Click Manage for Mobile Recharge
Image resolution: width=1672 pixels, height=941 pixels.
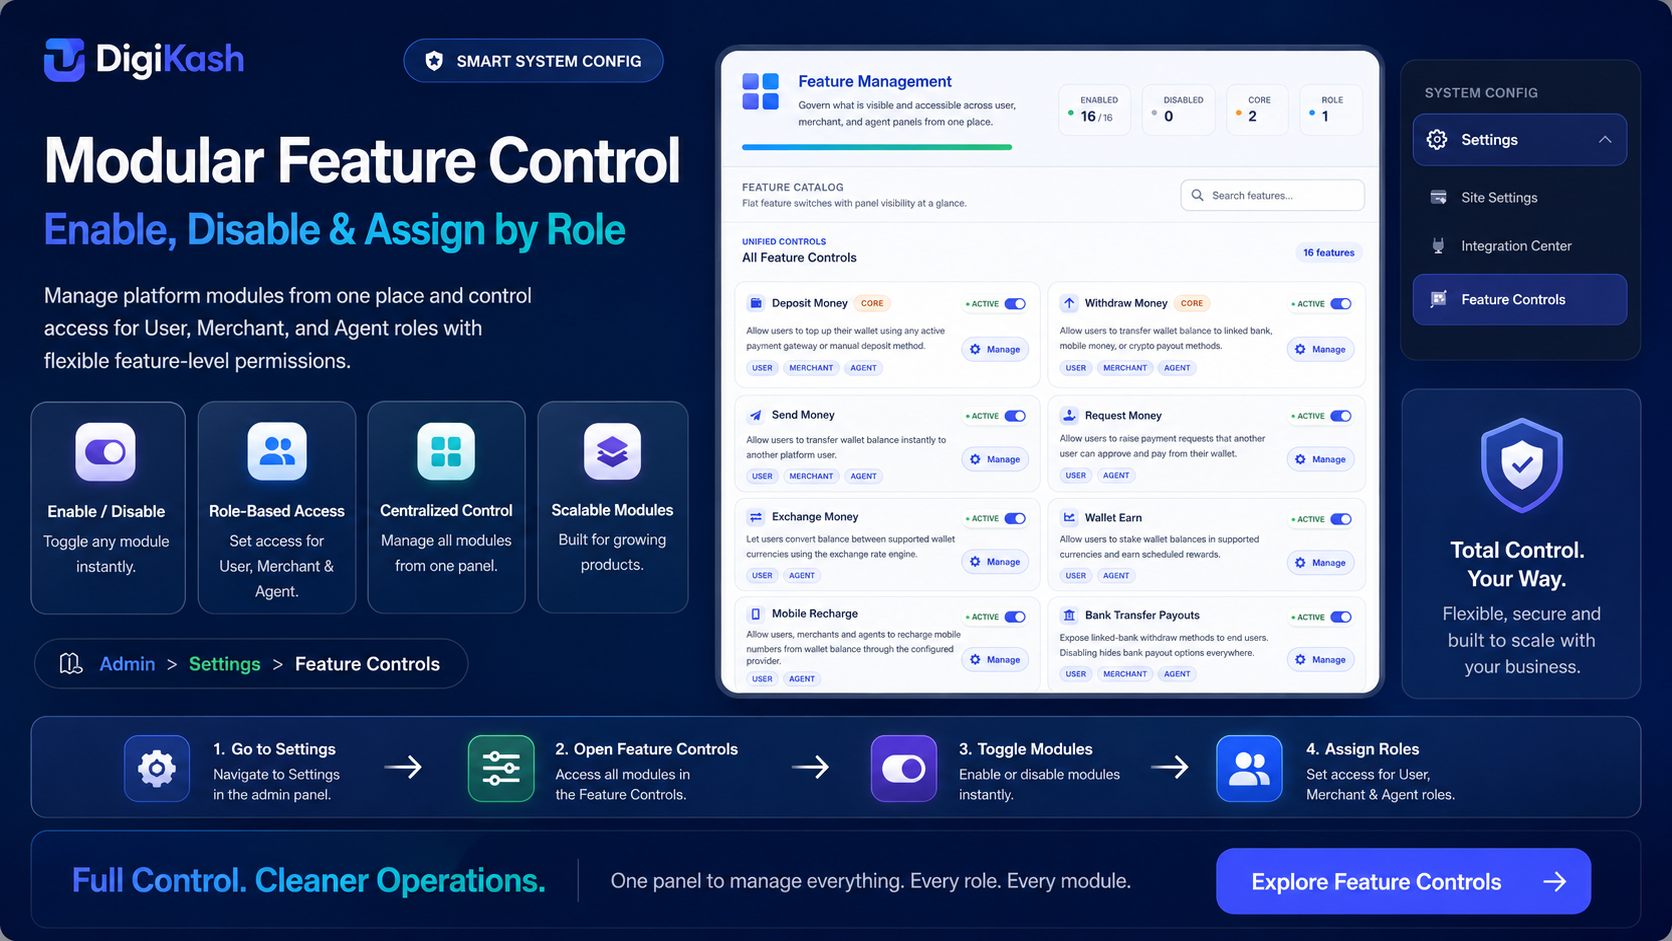pyautogui.click(x=995, y=660)
